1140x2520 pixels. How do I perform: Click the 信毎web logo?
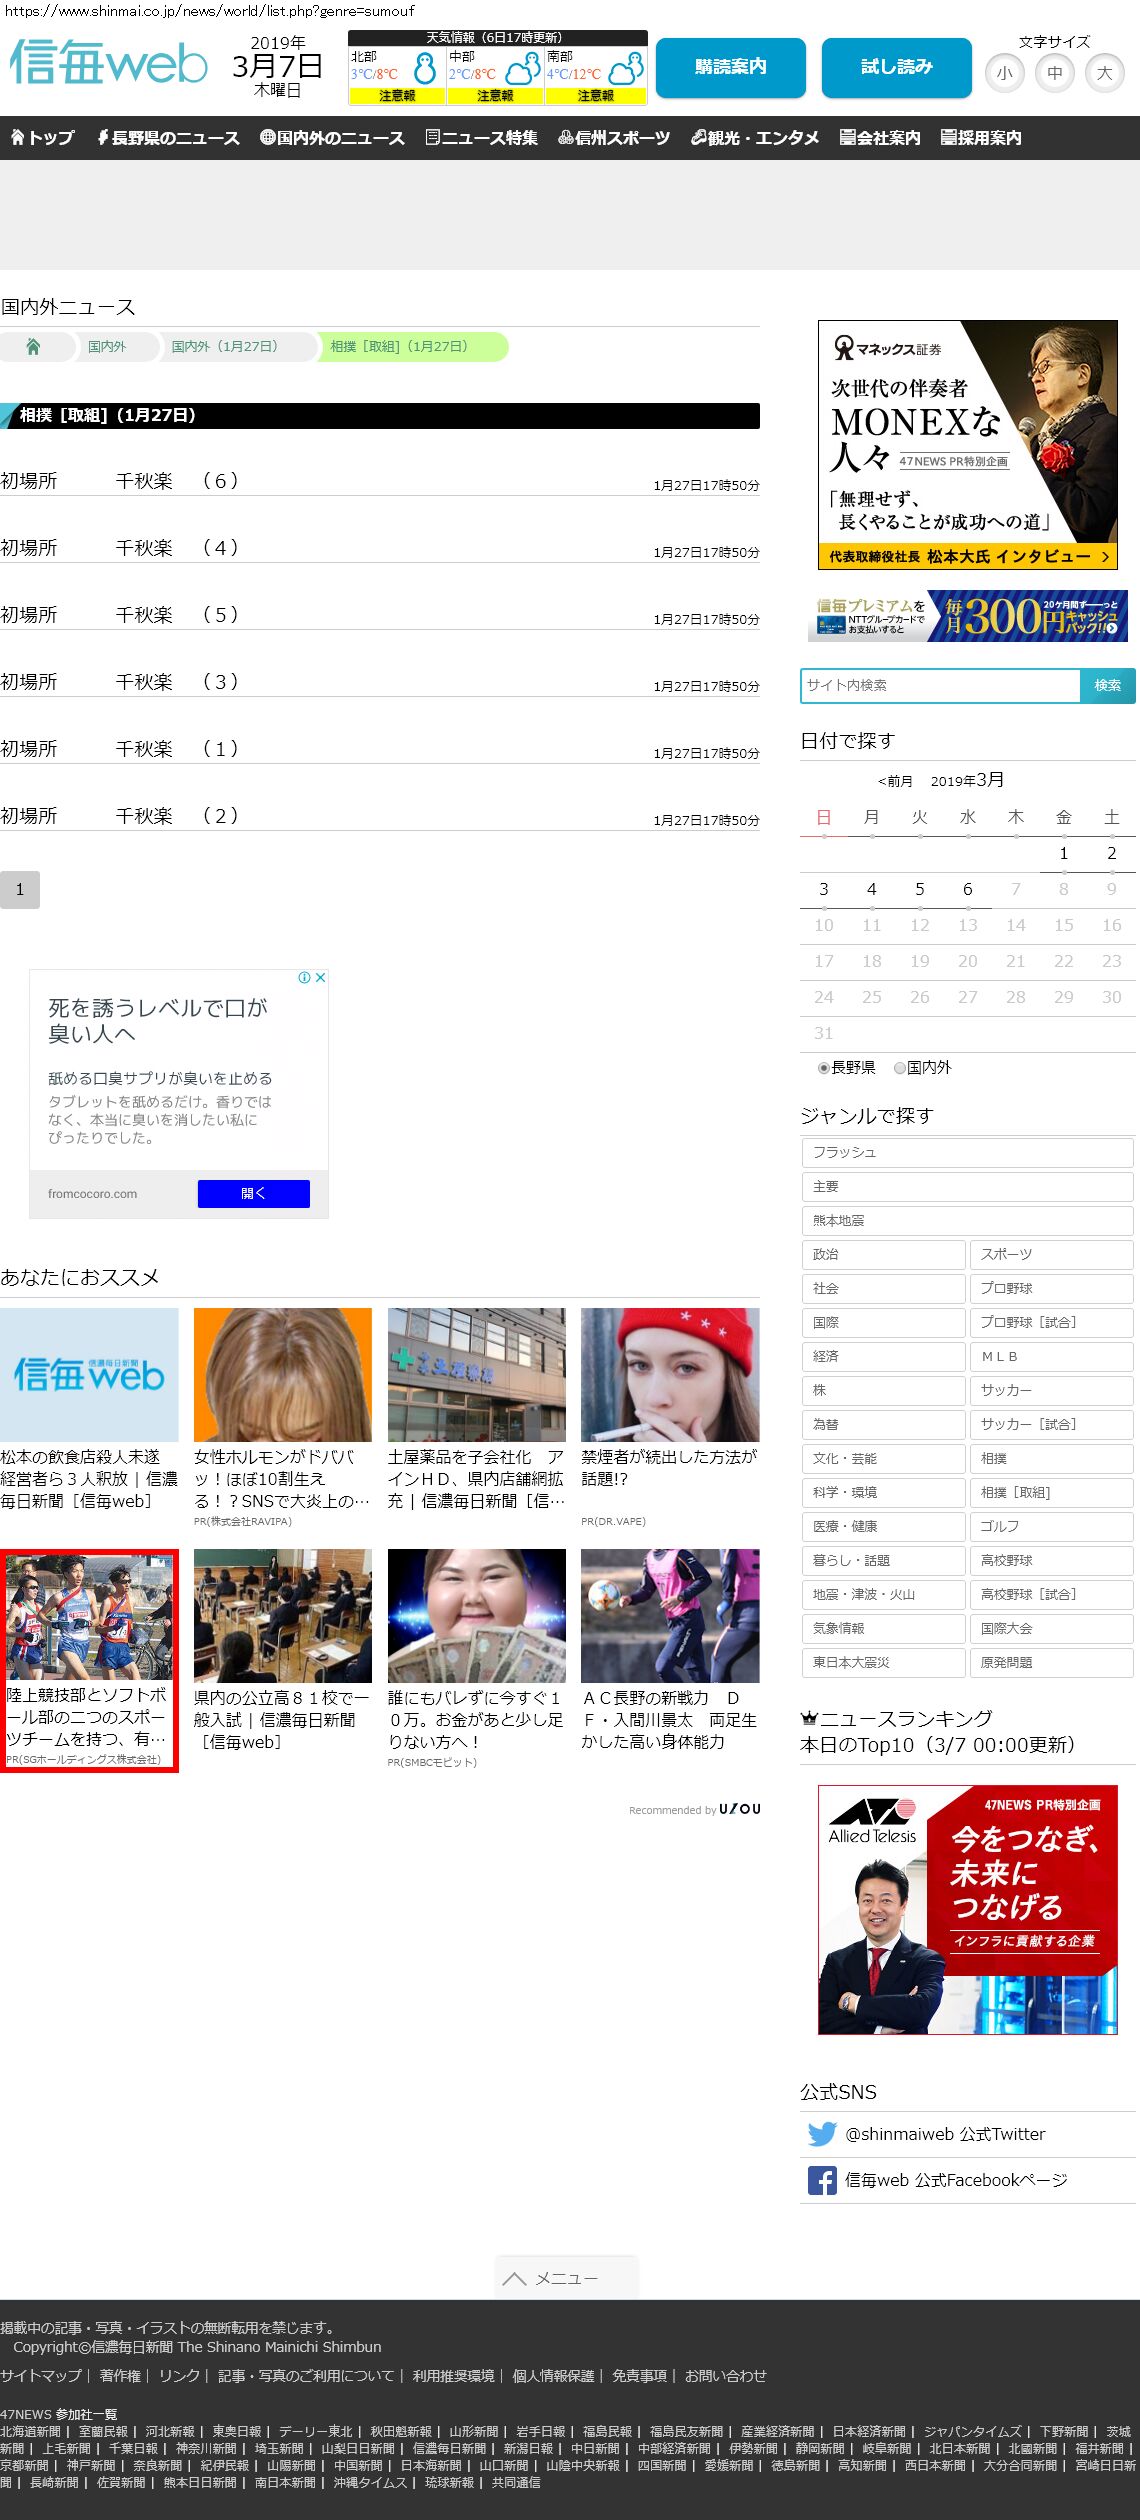coord(108,63)
